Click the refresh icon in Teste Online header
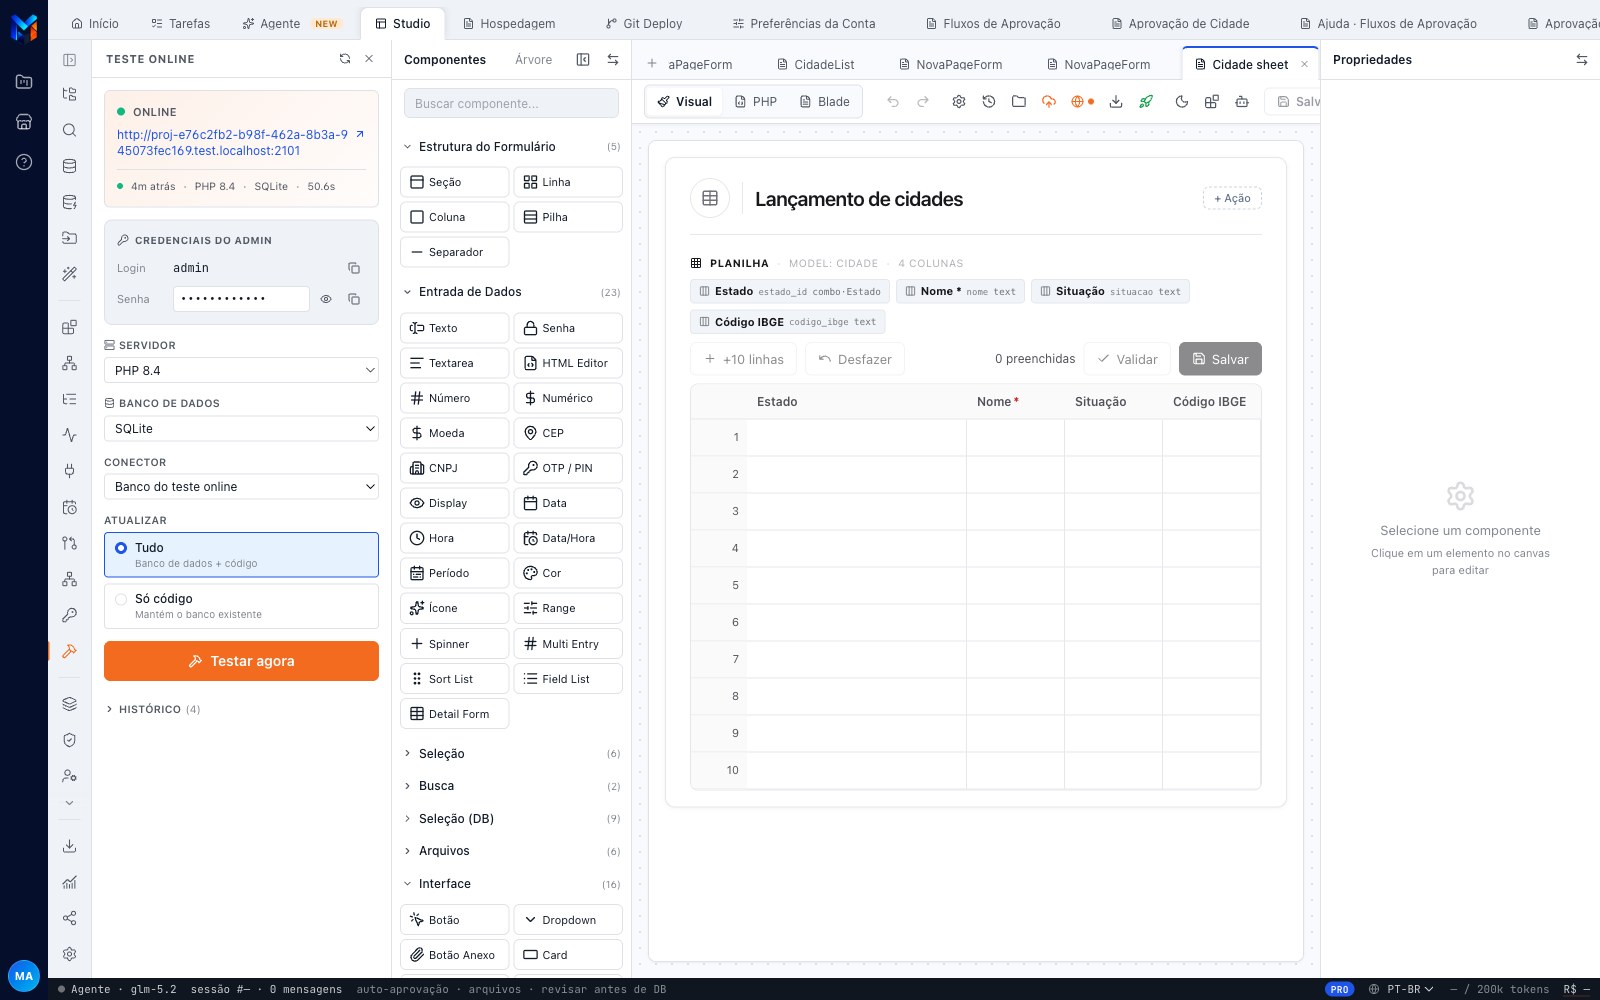1600x1000 pixels. 345,59
